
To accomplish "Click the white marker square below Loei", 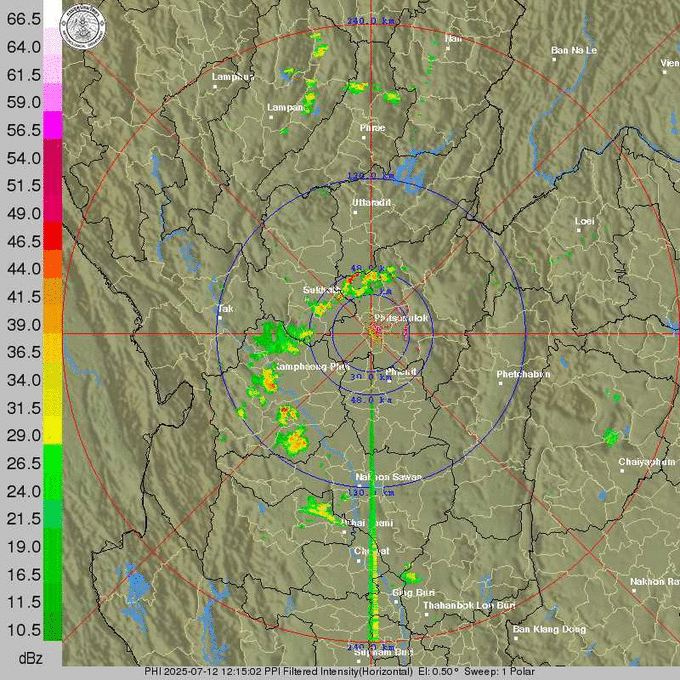I will point(579,230).
